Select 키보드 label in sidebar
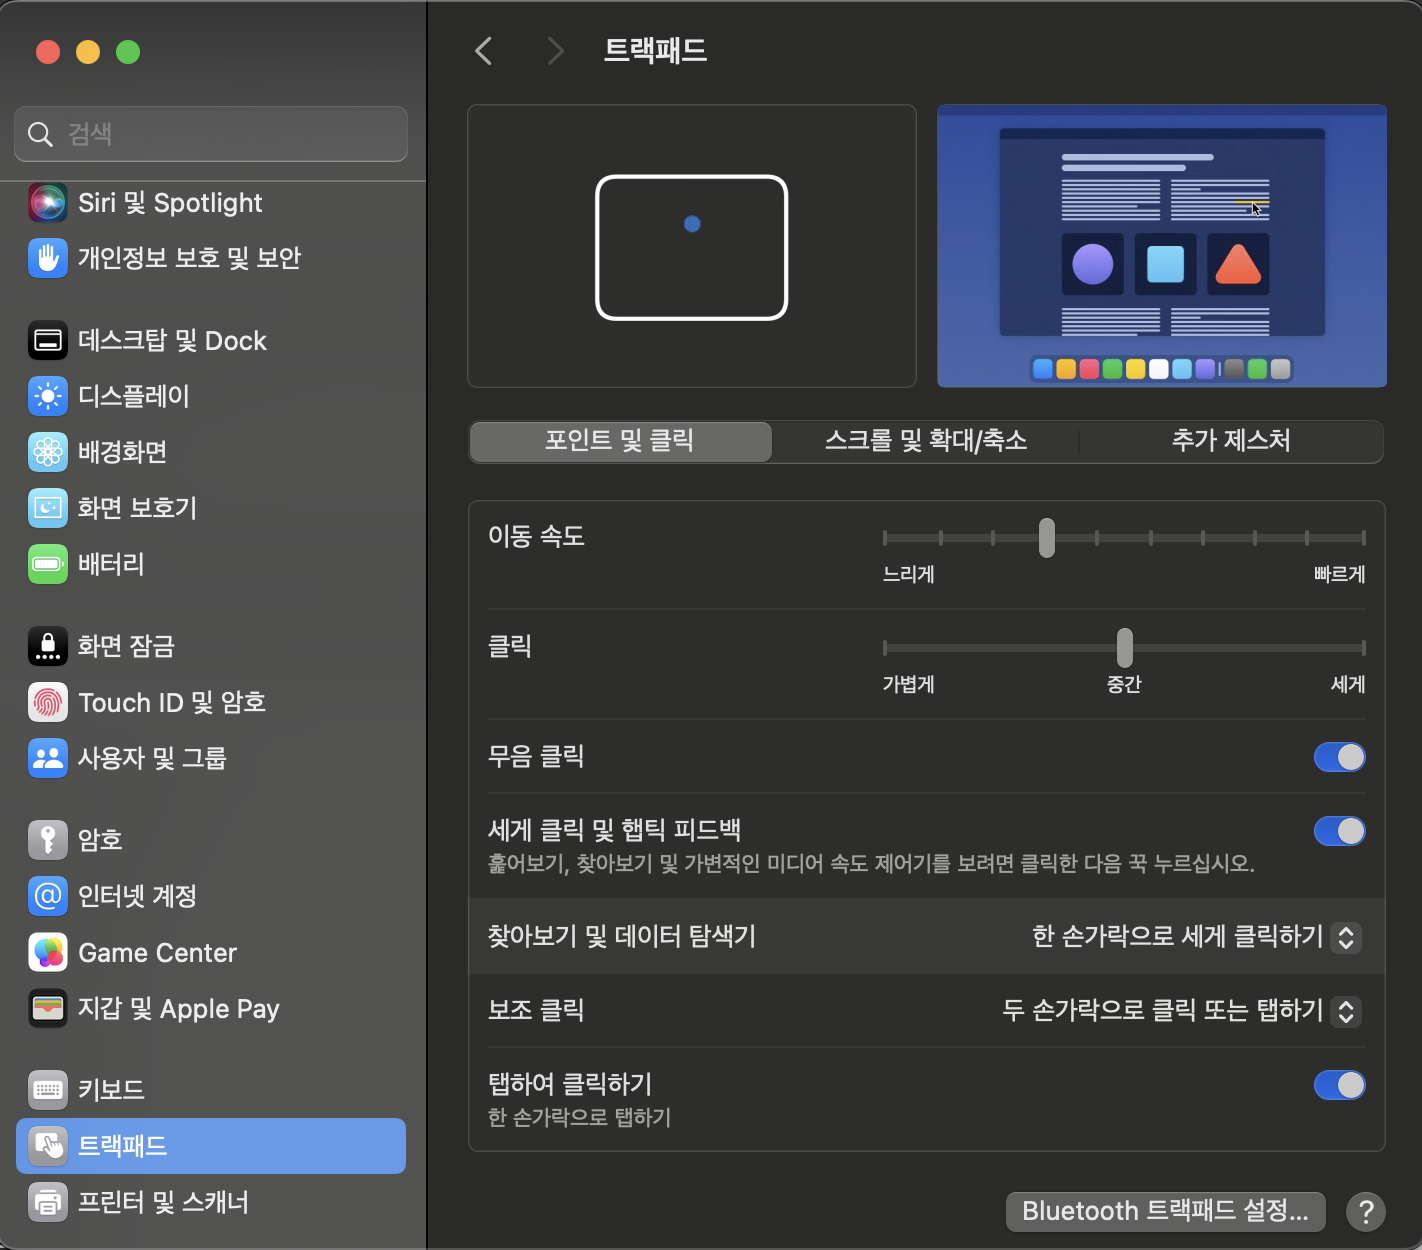The image size is (1422, 1250). [111, 1090]
